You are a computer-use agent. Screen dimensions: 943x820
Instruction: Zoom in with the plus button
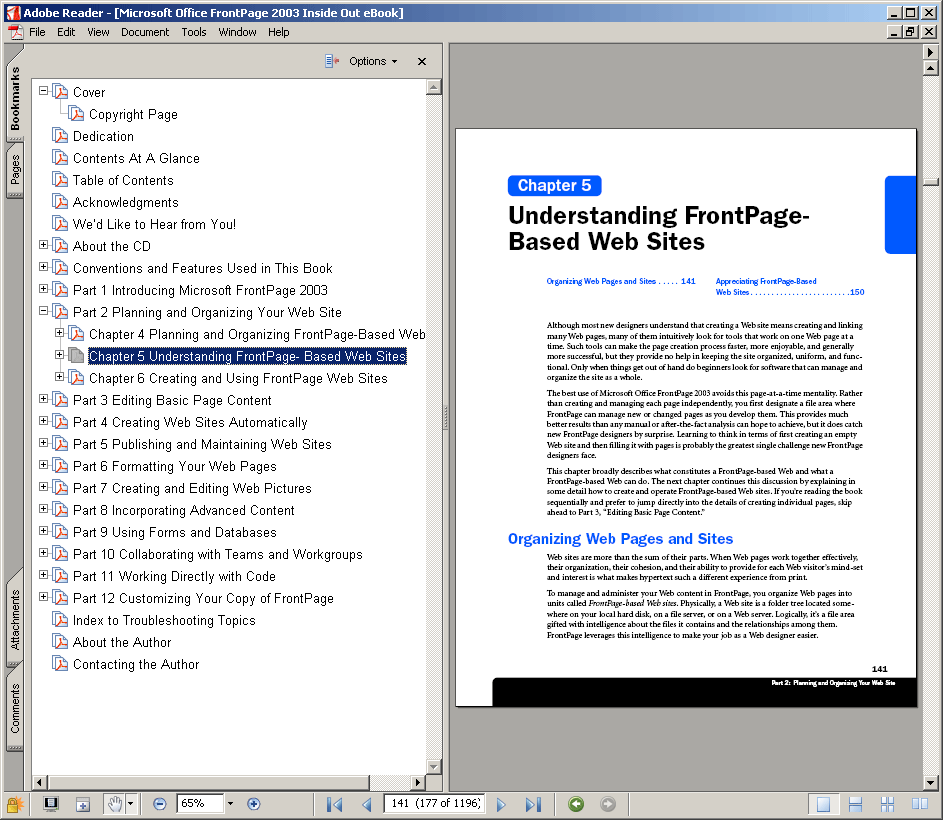click(254, 804)
